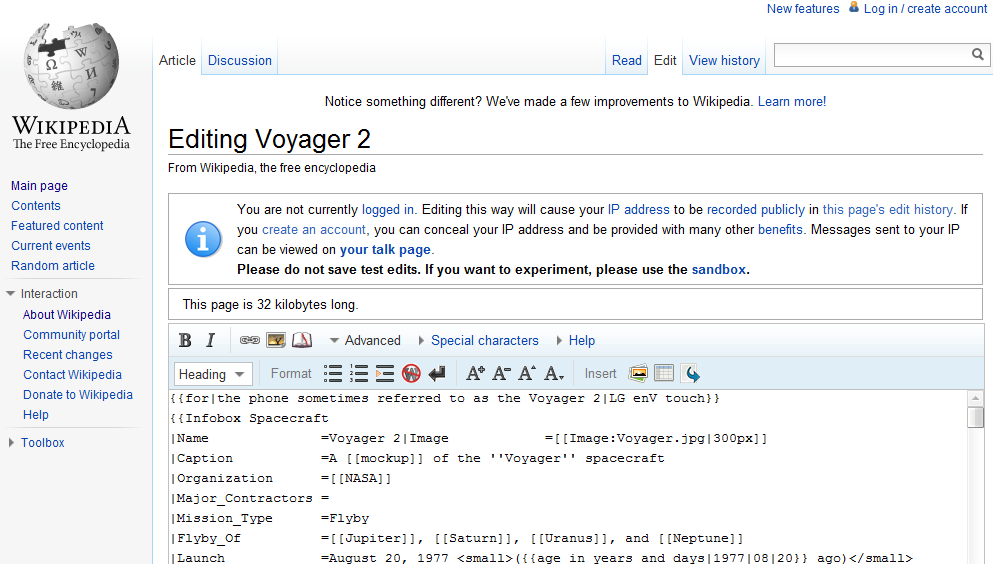993x564 pixels.
Task: Insert no-wiki formatting using the crossed-out W icon
Action: [x=411, y=373]
